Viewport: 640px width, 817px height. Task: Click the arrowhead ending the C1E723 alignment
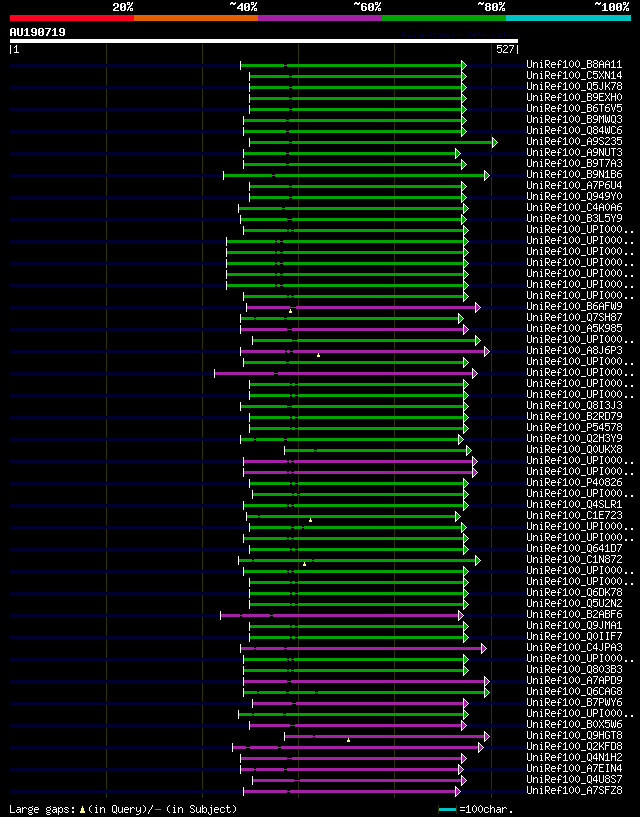pyautogui.click(x=458, y=516)
